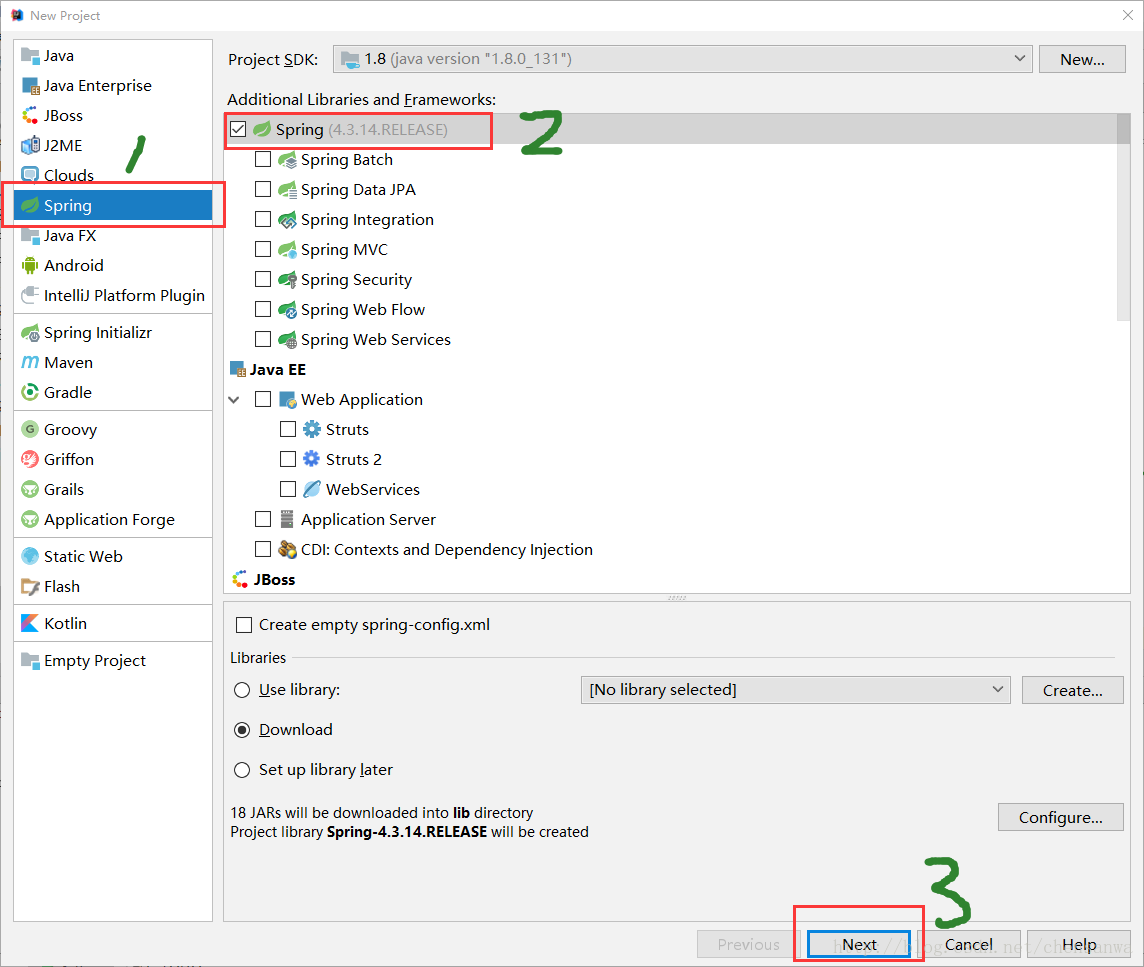This screenshot has height=967, width=1144.
Task: Choose the Kotlin project icon
Action: click(30, 623)
